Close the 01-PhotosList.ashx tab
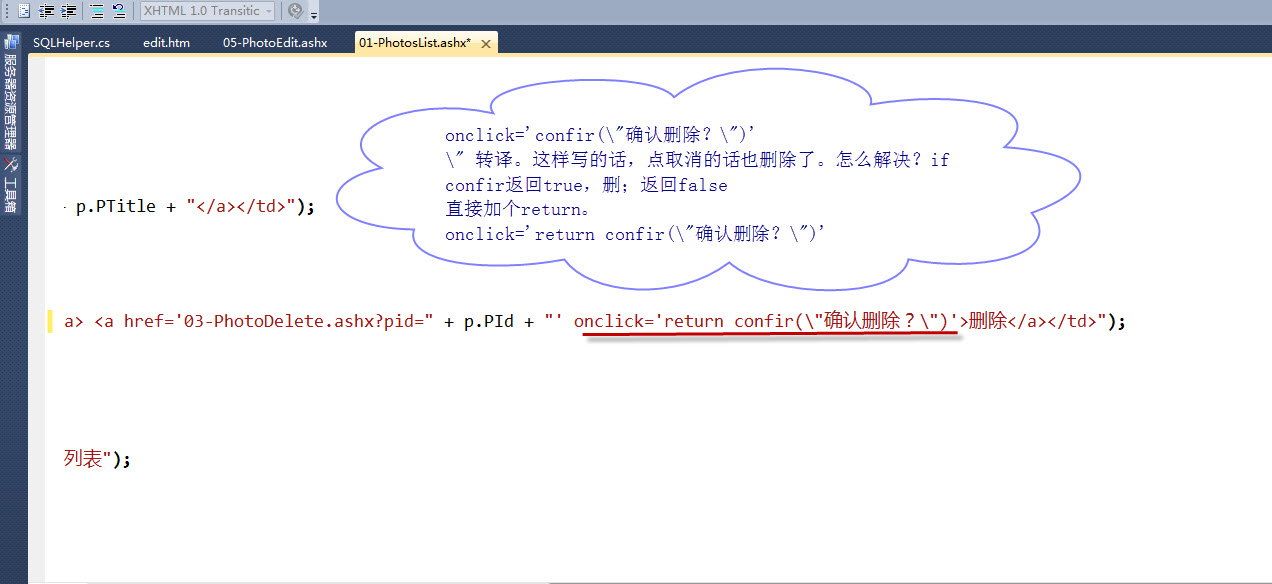Screen dimensions: 1272x584 pos(486,43)
